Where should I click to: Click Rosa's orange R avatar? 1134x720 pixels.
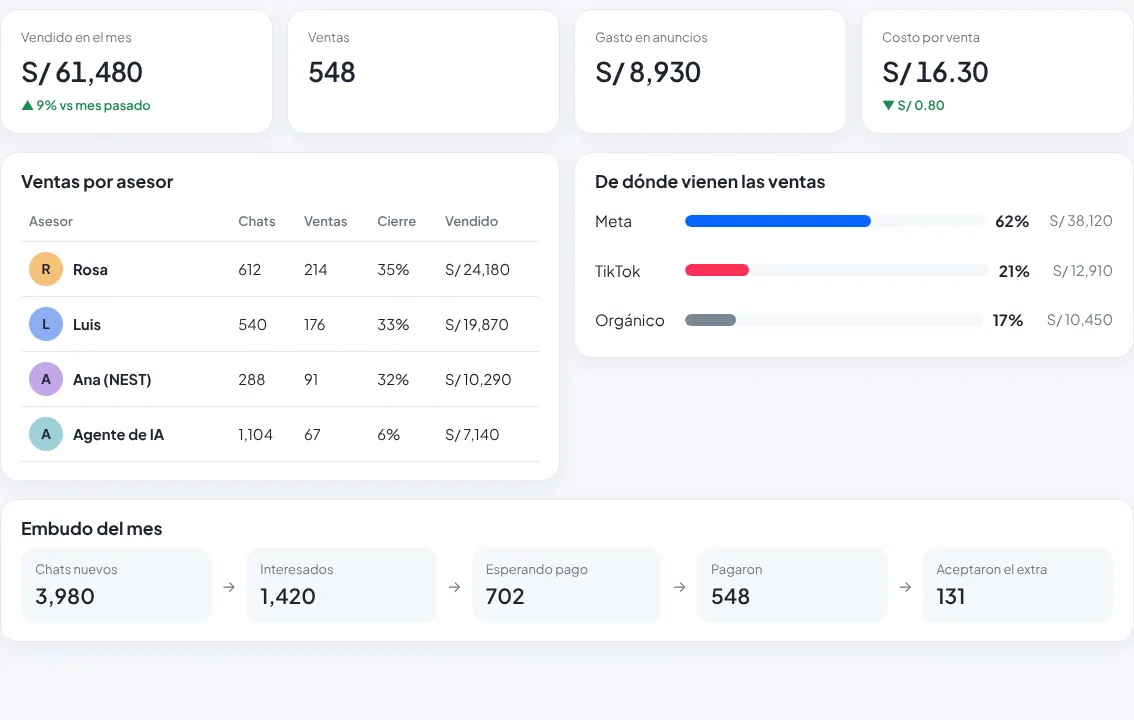pos(46,270)
